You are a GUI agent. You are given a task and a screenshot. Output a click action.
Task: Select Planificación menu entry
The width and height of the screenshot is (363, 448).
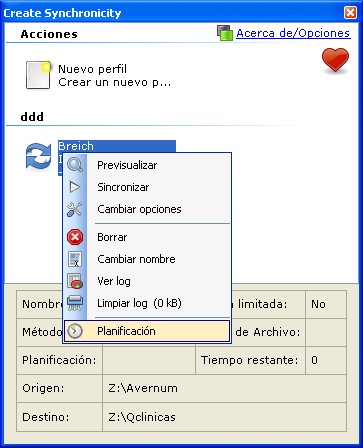[147, 331]
